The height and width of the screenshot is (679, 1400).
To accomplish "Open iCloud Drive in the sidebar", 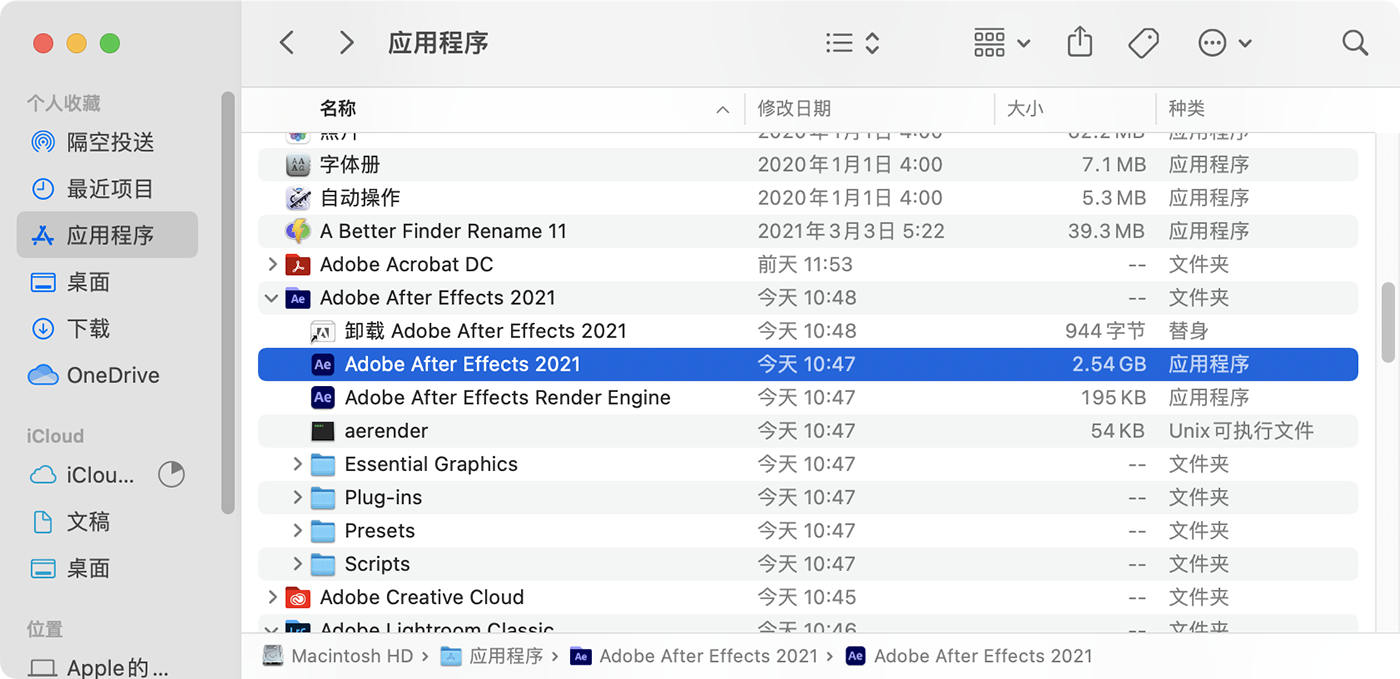I will point(85,475).
